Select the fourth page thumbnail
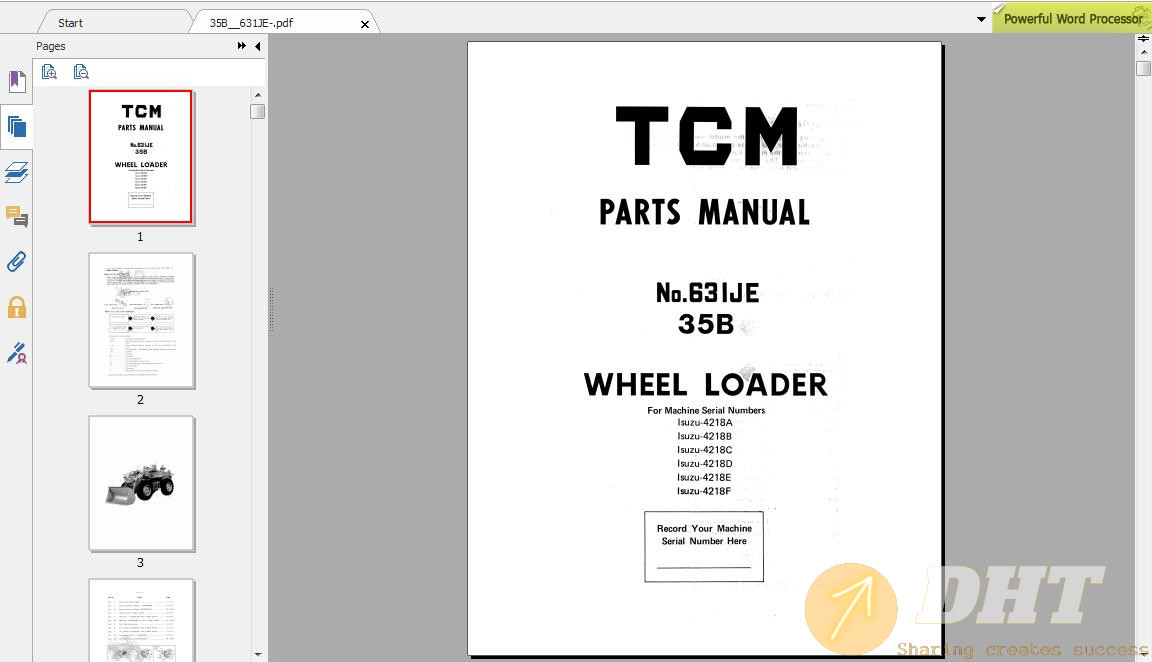The image size is (1152, 662). [x=141, y=620]
